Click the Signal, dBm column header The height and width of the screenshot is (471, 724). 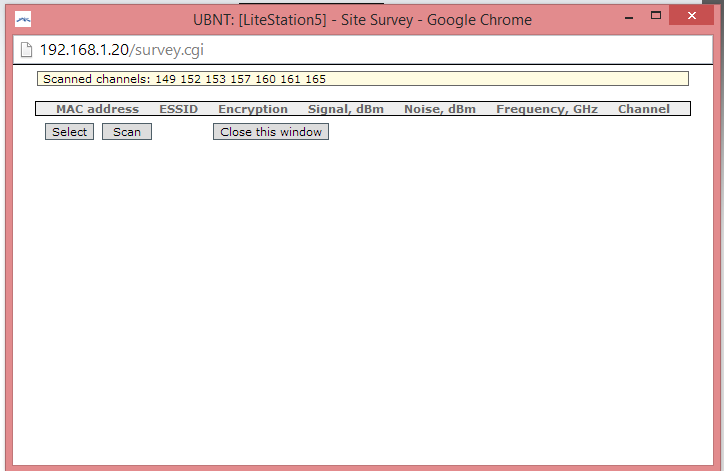tap(345, 109)
